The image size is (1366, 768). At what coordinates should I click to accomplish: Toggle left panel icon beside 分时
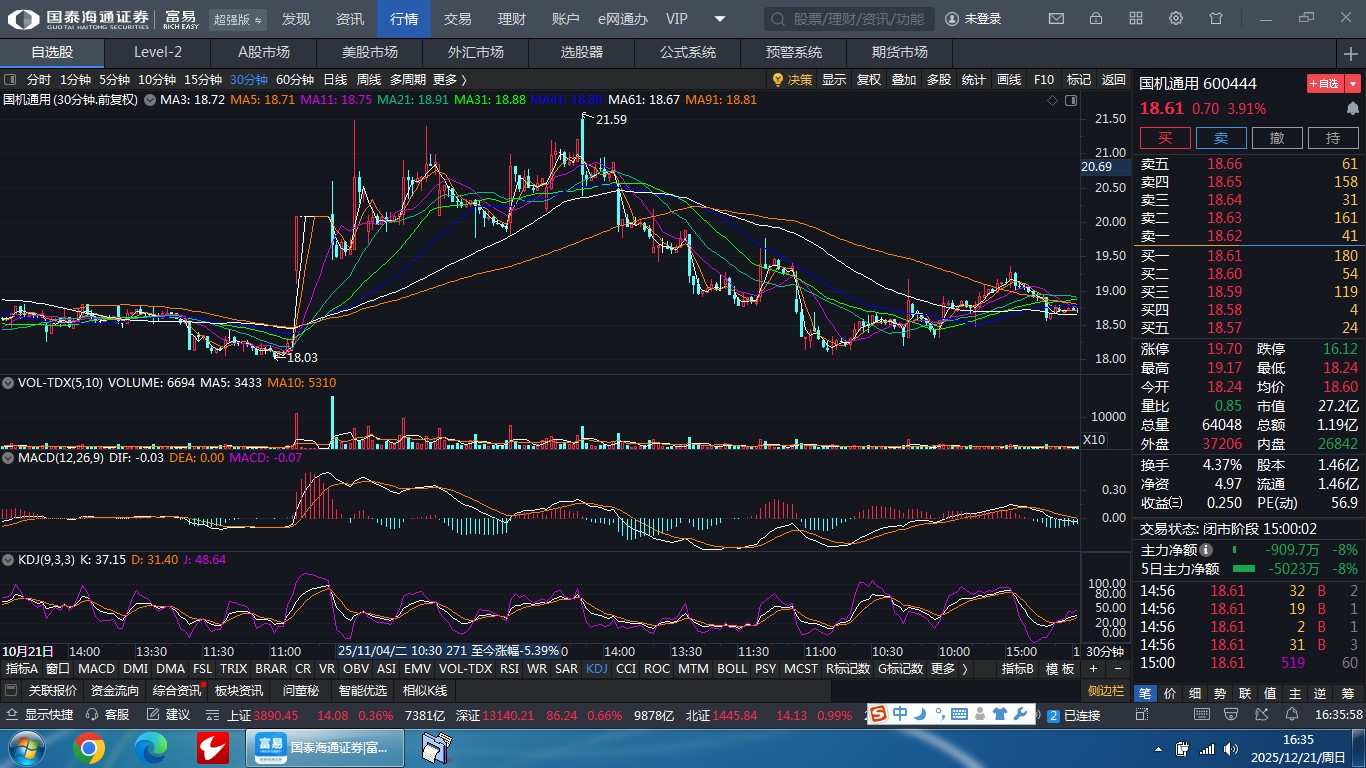[x=10, y=80]
